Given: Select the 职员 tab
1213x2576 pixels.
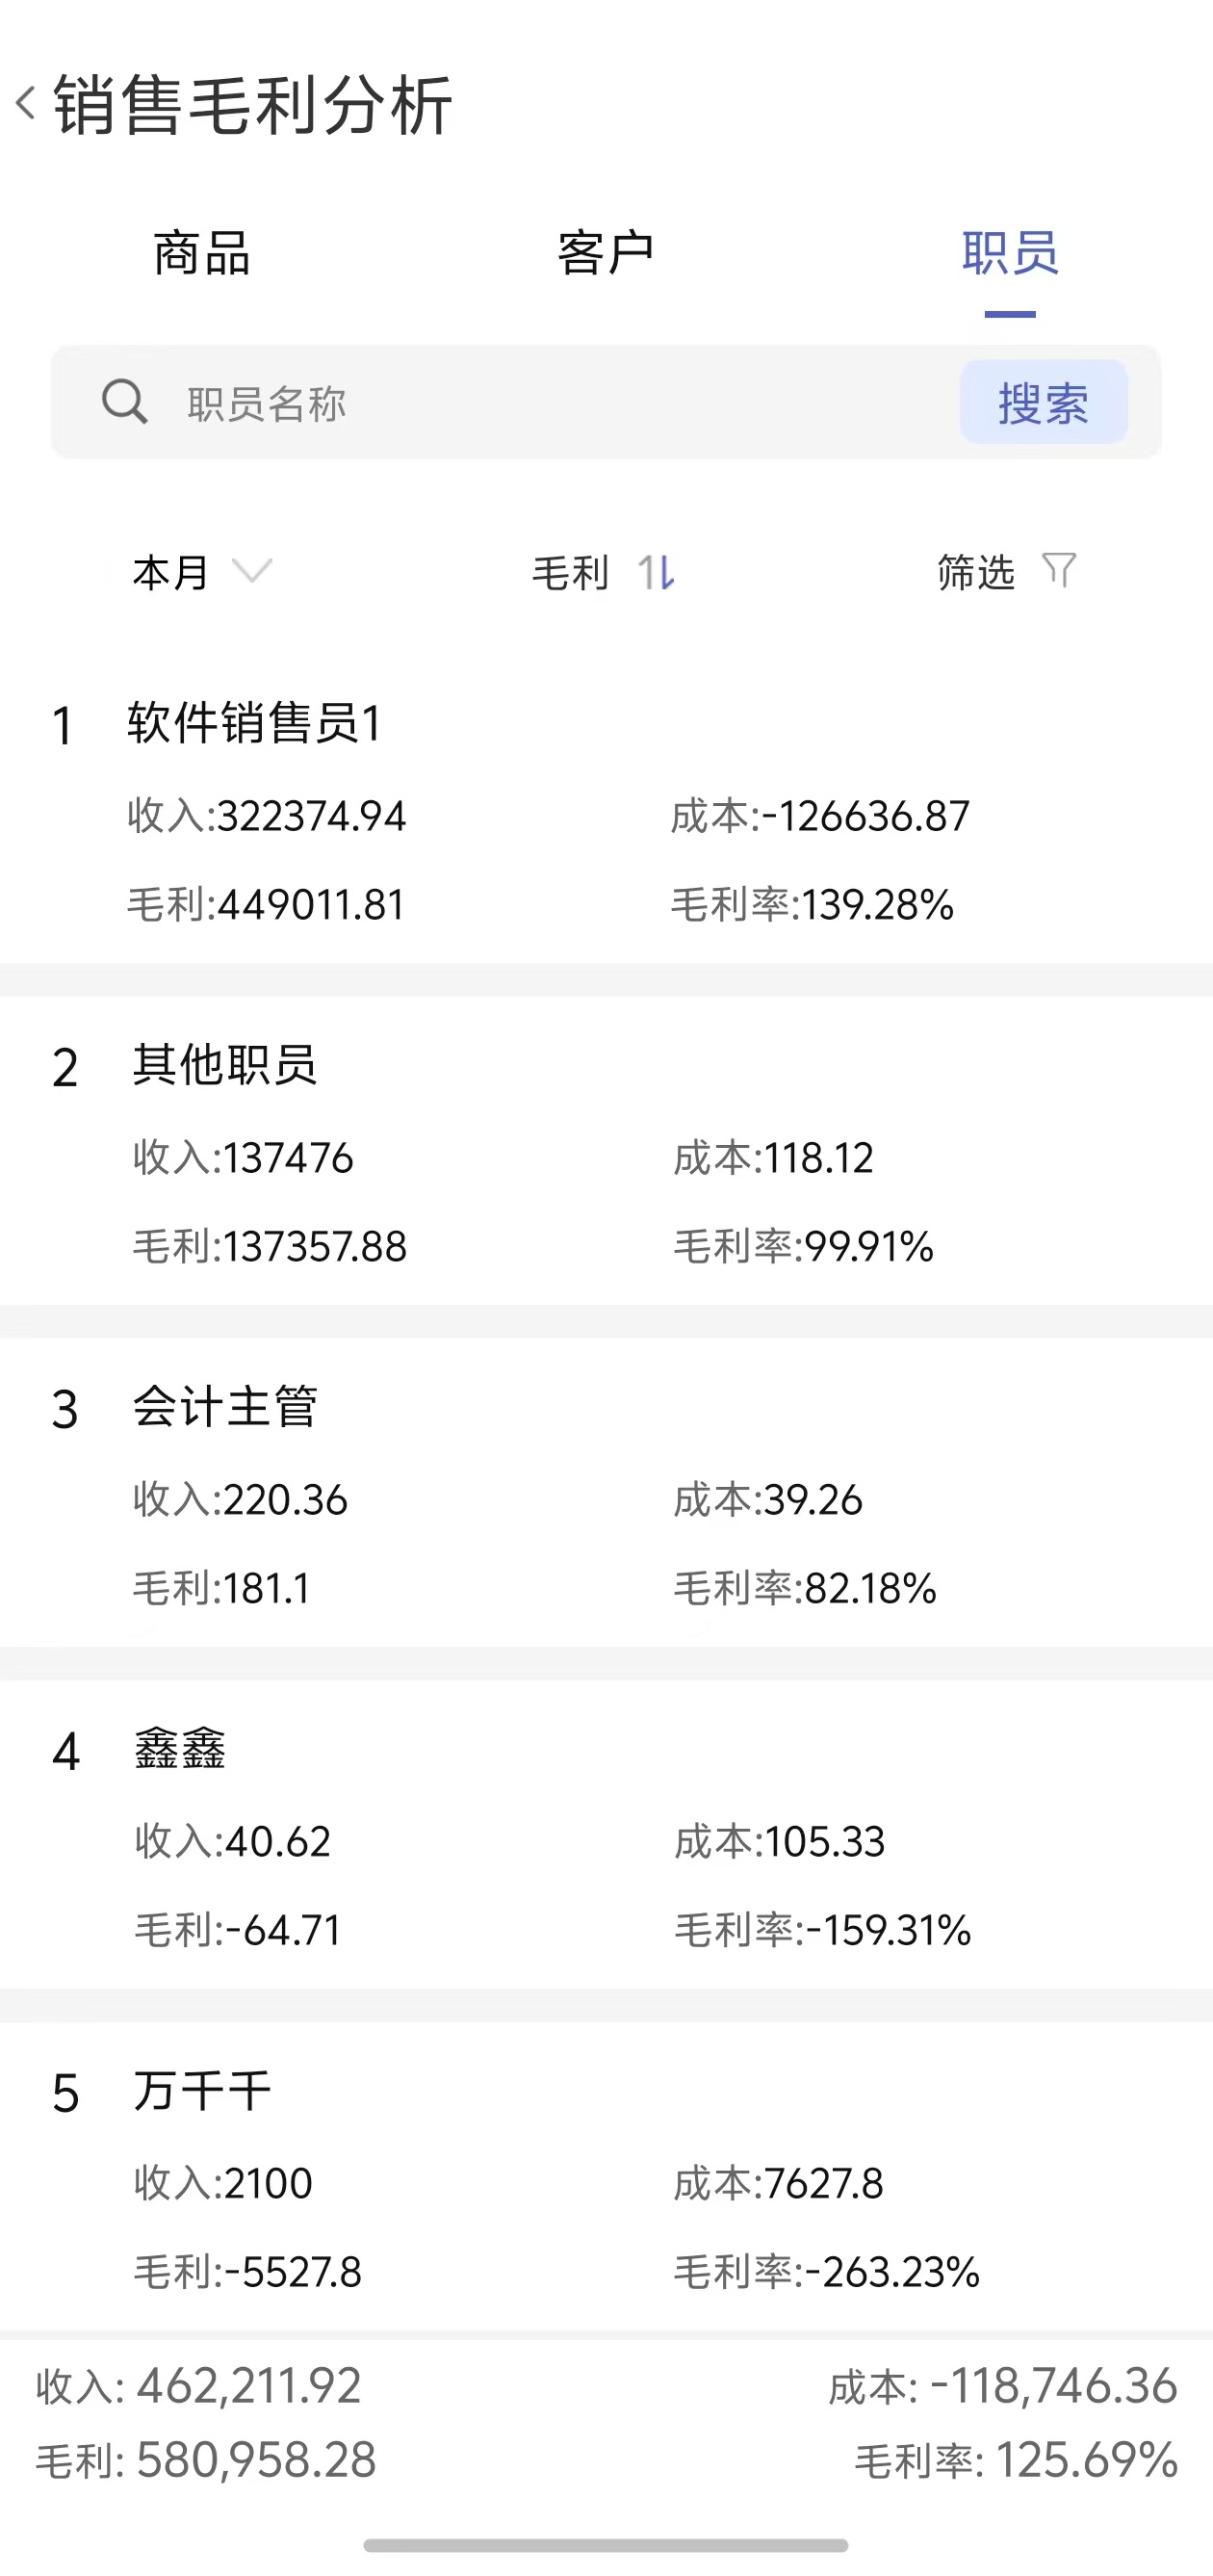Looking at the screenshot, I should (1010, 253).
